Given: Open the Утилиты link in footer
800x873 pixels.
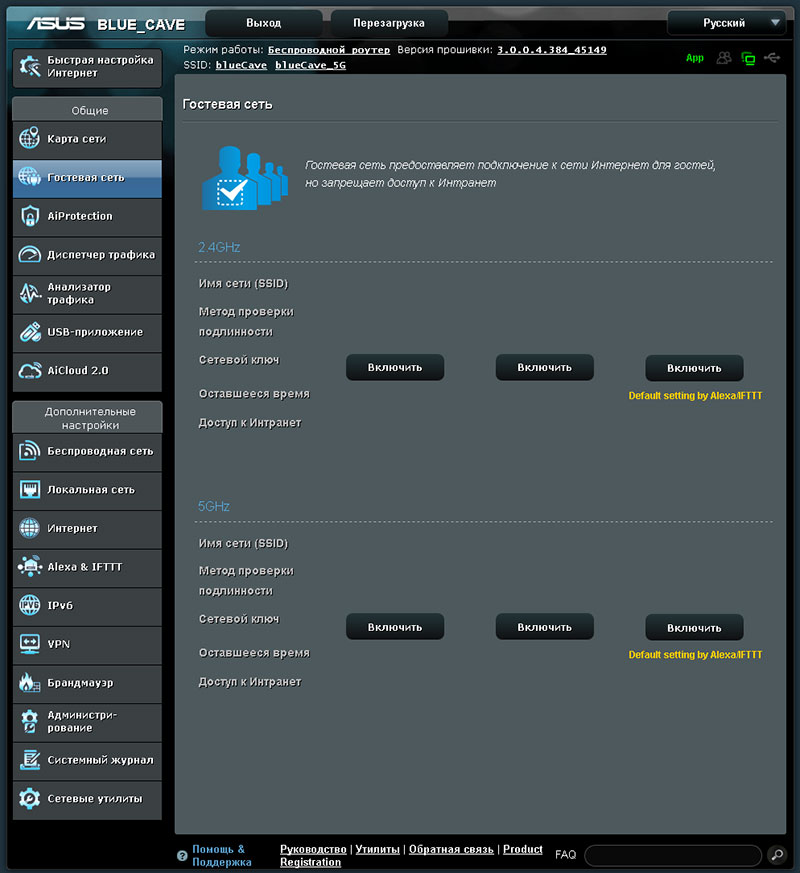Looking at the screenshot, I should click(x=377, y=849).
